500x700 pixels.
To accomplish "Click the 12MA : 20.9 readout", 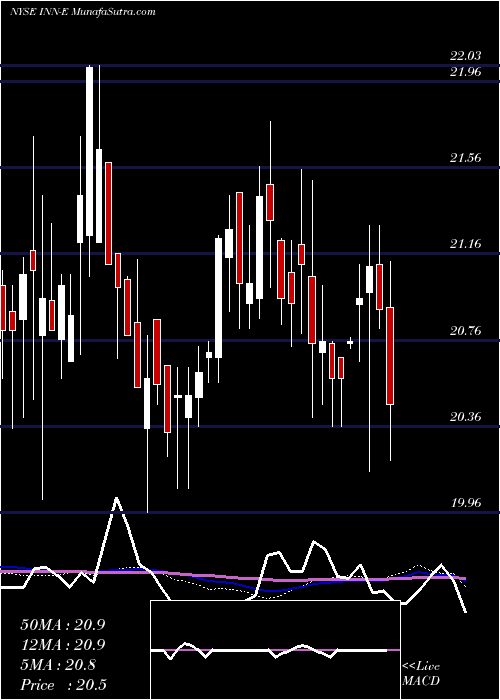I will pyautogui.click(x=62, y=645).
